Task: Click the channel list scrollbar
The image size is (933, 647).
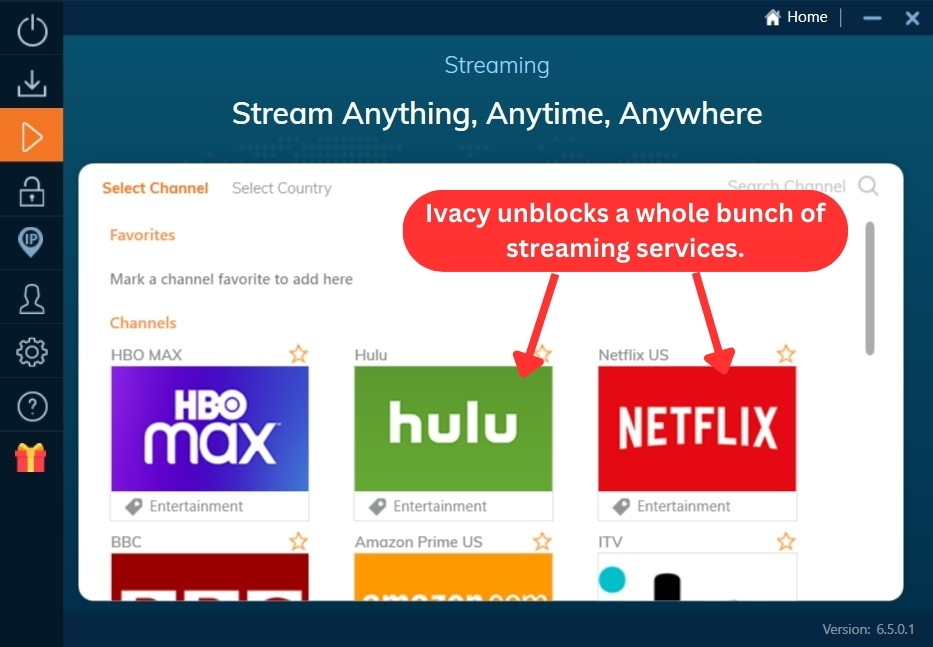Action: point(870,289)
